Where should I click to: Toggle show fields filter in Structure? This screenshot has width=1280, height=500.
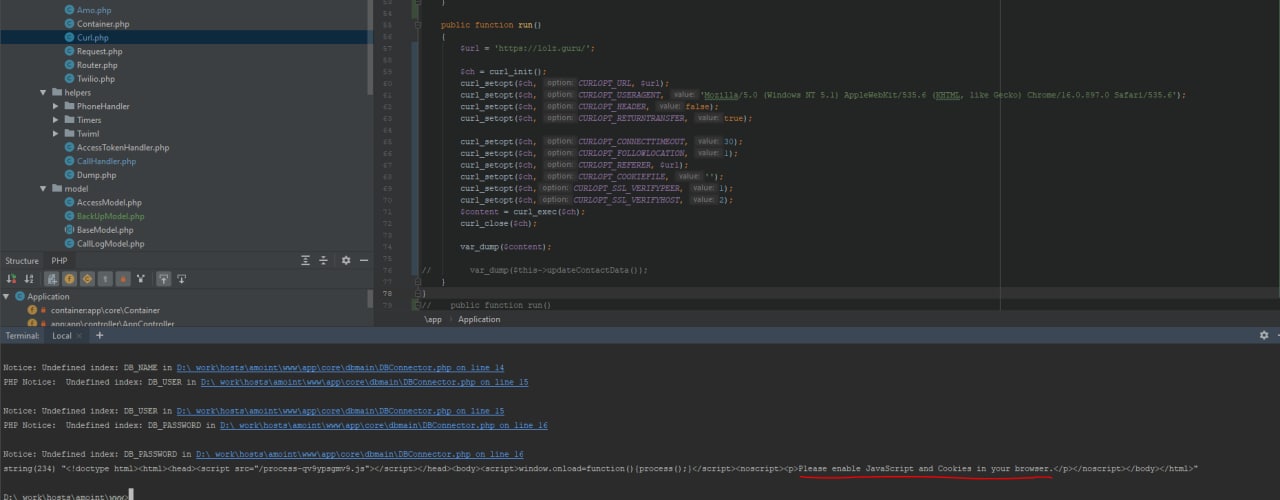(70, 279)
